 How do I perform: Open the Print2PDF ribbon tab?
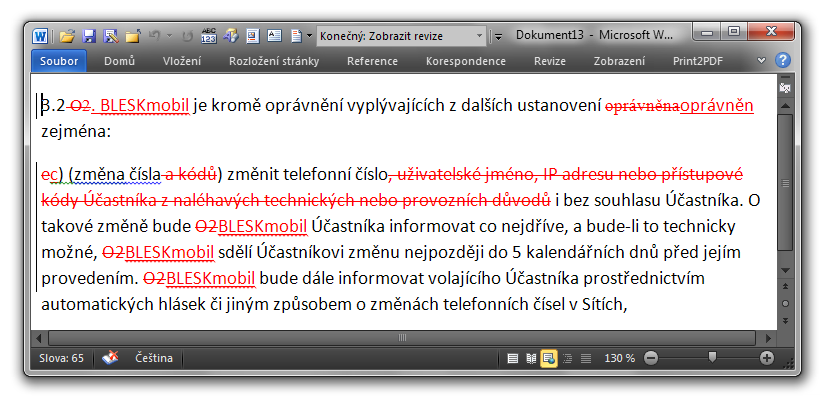(698, 61)
